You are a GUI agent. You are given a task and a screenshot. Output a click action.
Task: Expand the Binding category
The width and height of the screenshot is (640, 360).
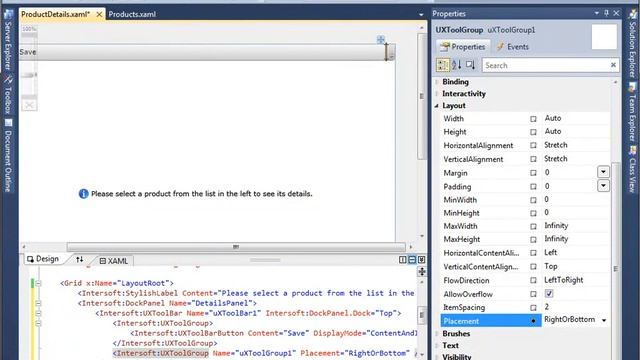[437, 82]
